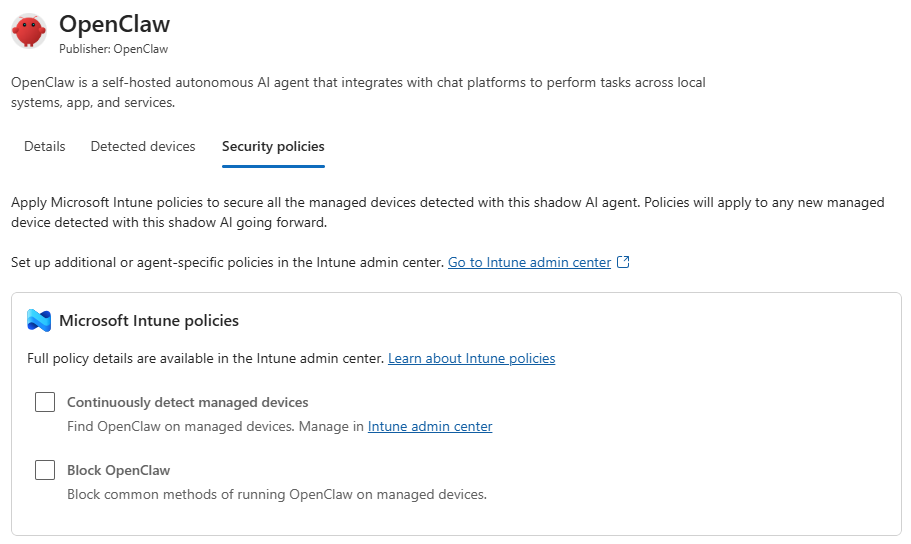Screen dimensions: 911x544
Task: Click the 'self-hosted autonomous AI agent' description
Action: point(358,92)
